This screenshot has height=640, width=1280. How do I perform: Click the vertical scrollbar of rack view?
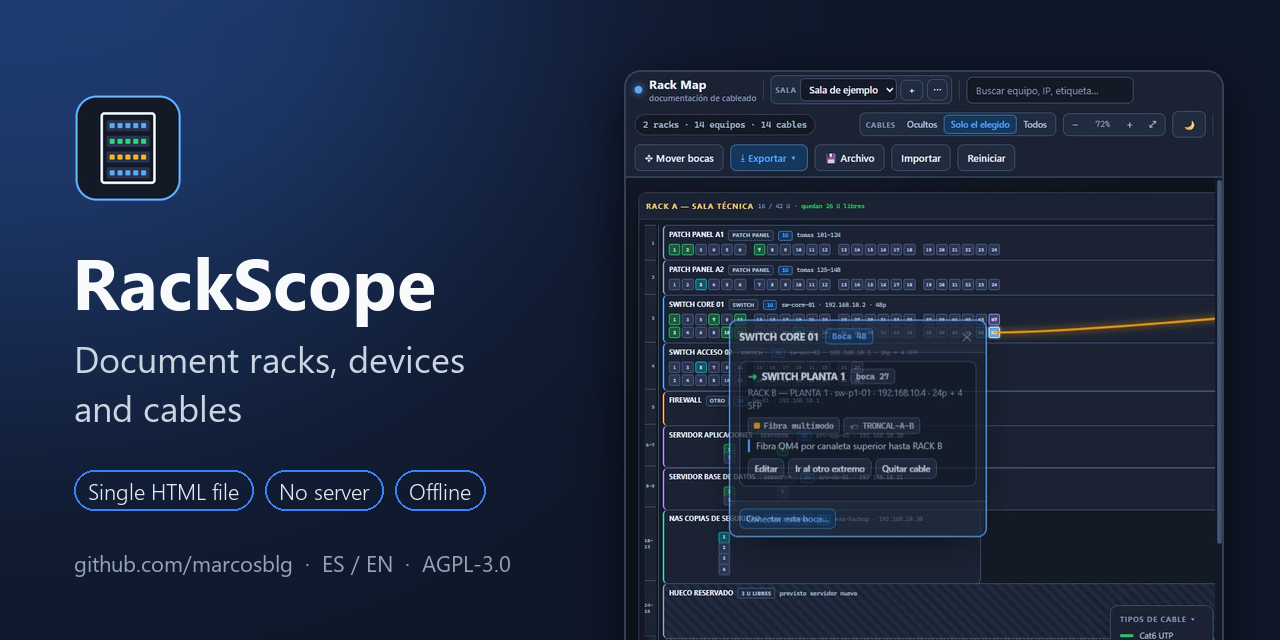1218,360
